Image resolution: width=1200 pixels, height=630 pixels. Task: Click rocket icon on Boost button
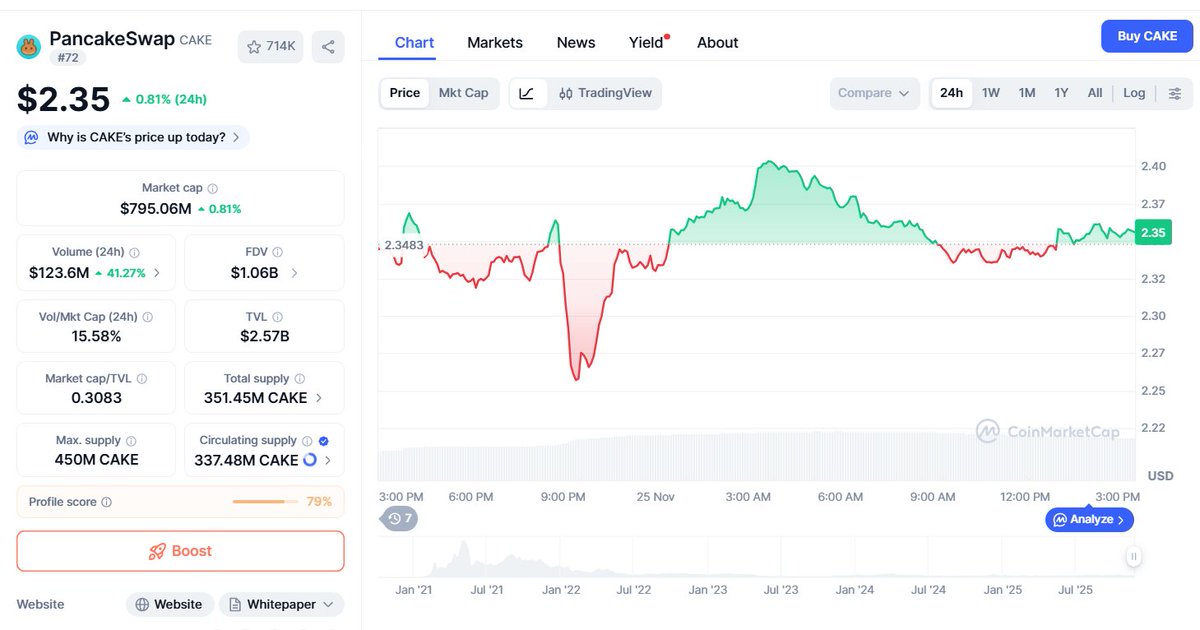[157, 551]
